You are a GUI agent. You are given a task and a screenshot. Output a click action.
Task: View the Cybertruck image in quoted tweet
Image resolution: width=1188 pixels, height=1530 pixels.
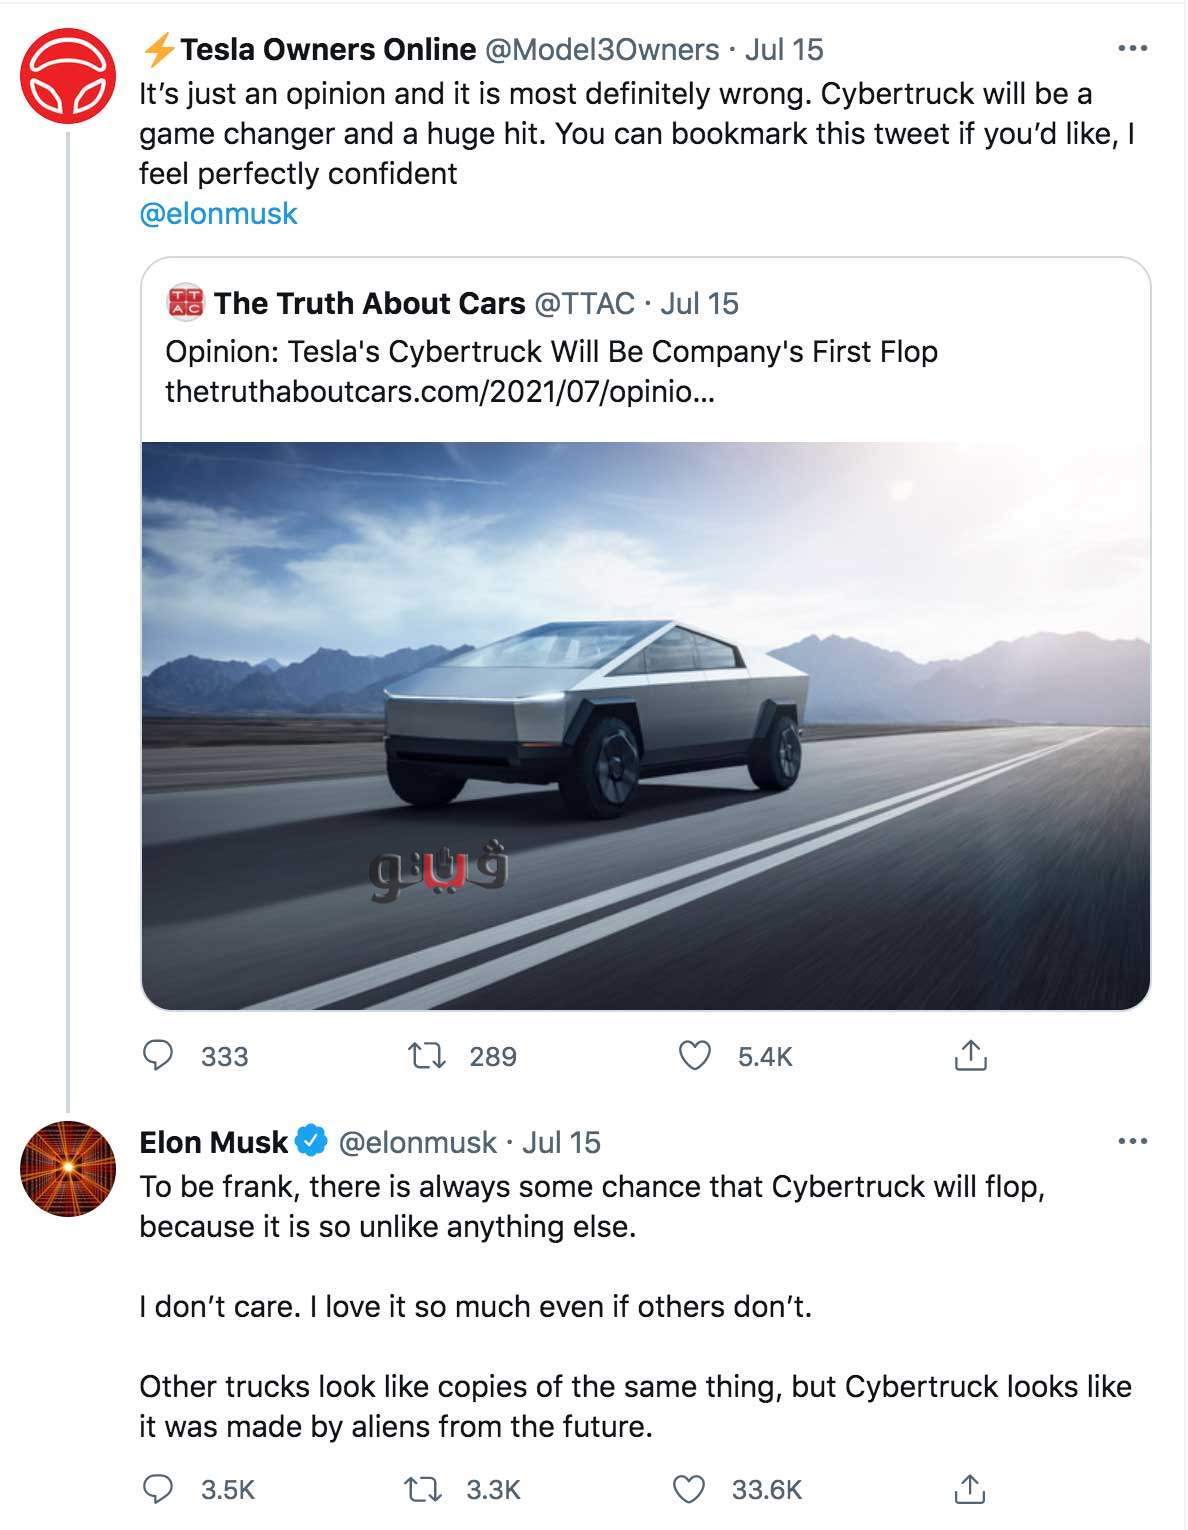click(x=646, y=725)
